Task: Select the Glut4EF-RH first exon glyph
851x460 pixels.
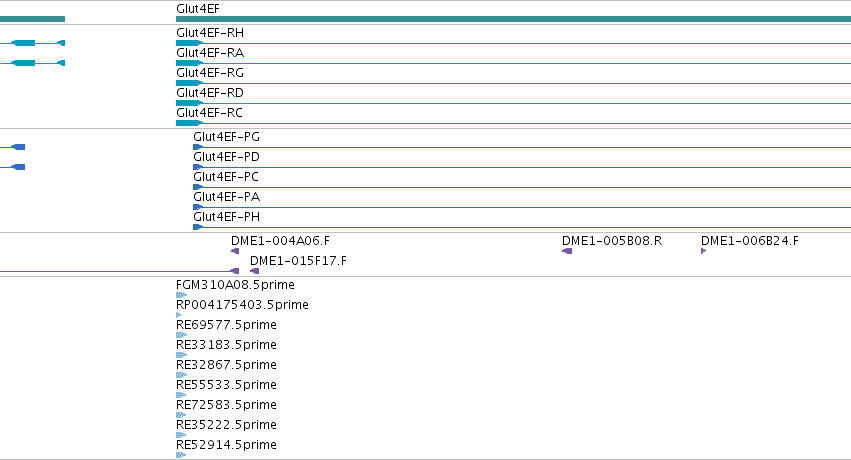Action: (189, 43)
